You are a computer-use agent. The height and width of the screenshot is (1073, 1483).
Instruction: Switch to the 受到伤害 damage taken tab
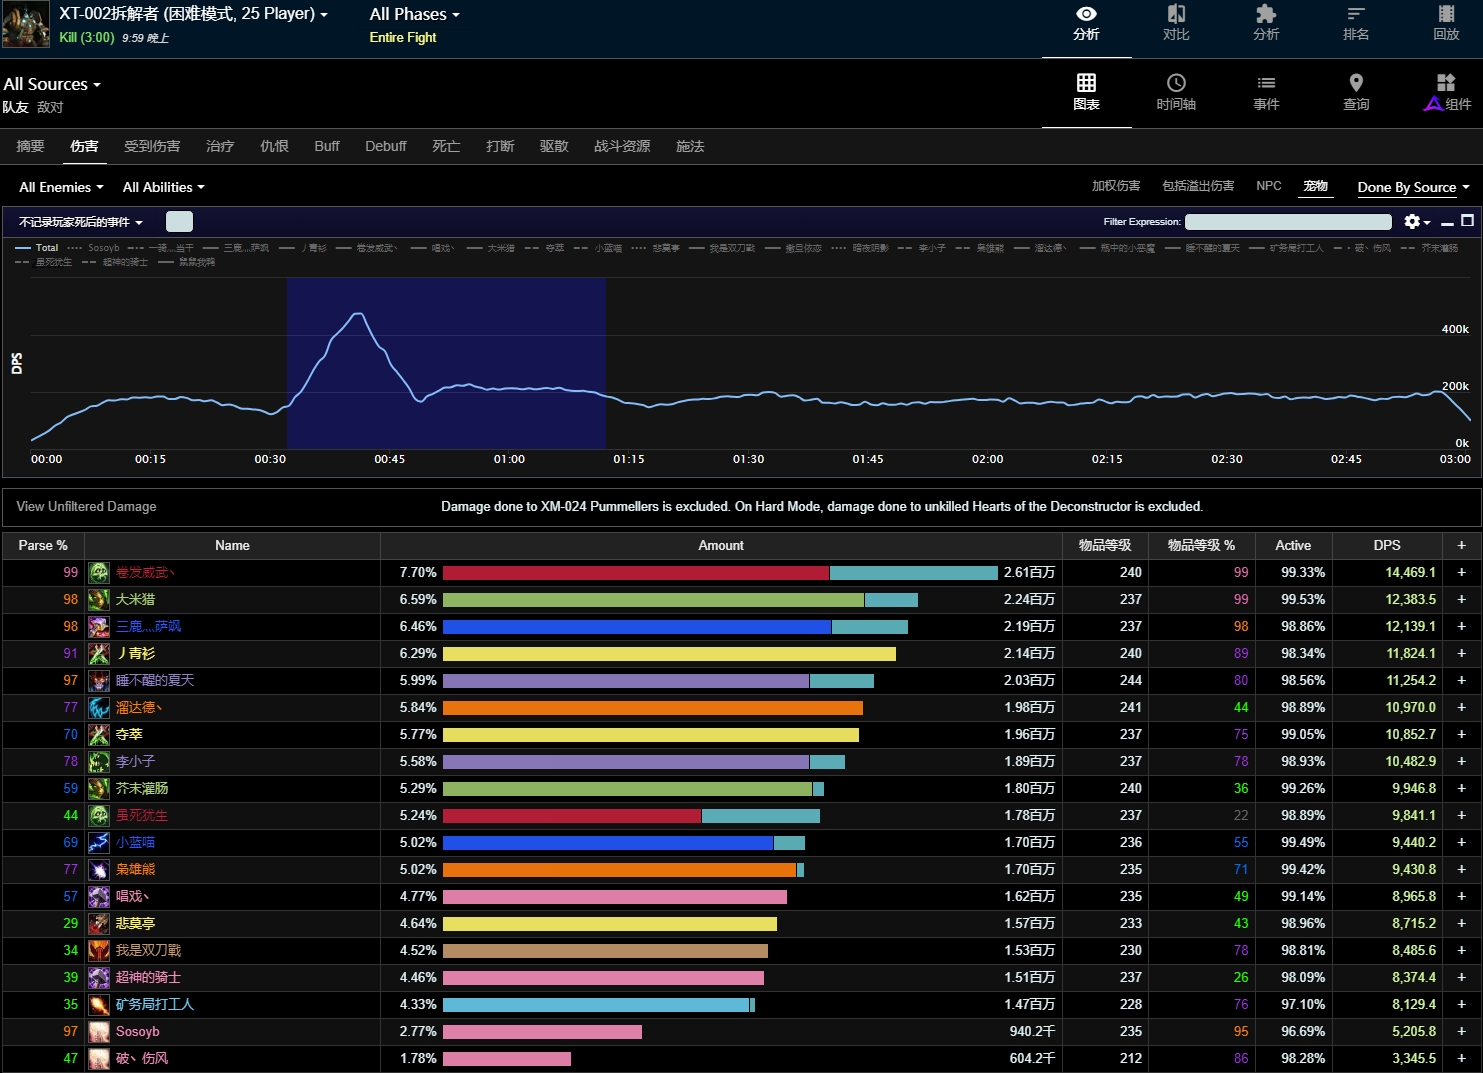152,146
